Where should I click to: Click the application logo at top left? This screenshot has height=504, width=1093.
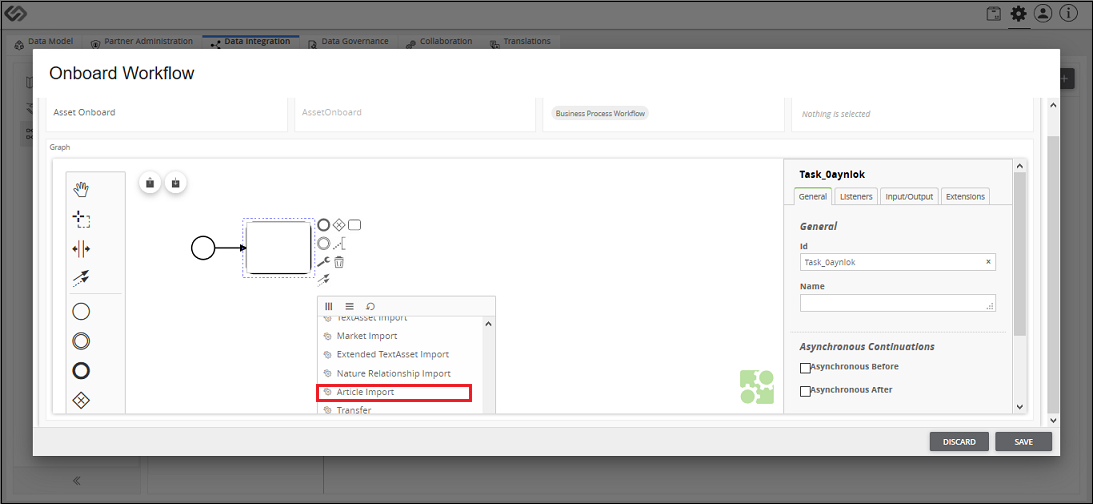pyautogui.click(x=15, y=14)
